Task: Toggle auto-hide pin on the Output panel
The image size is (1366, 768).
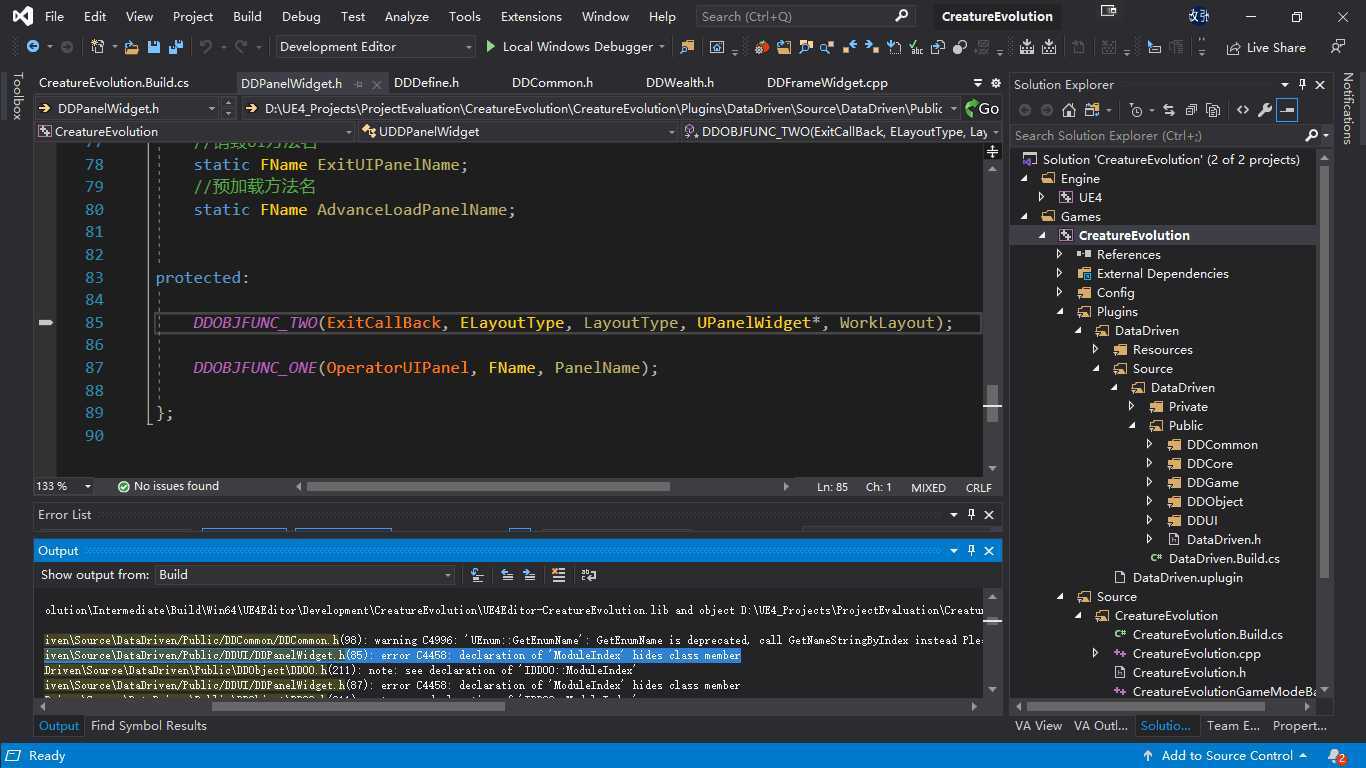Action: [971, 551]
